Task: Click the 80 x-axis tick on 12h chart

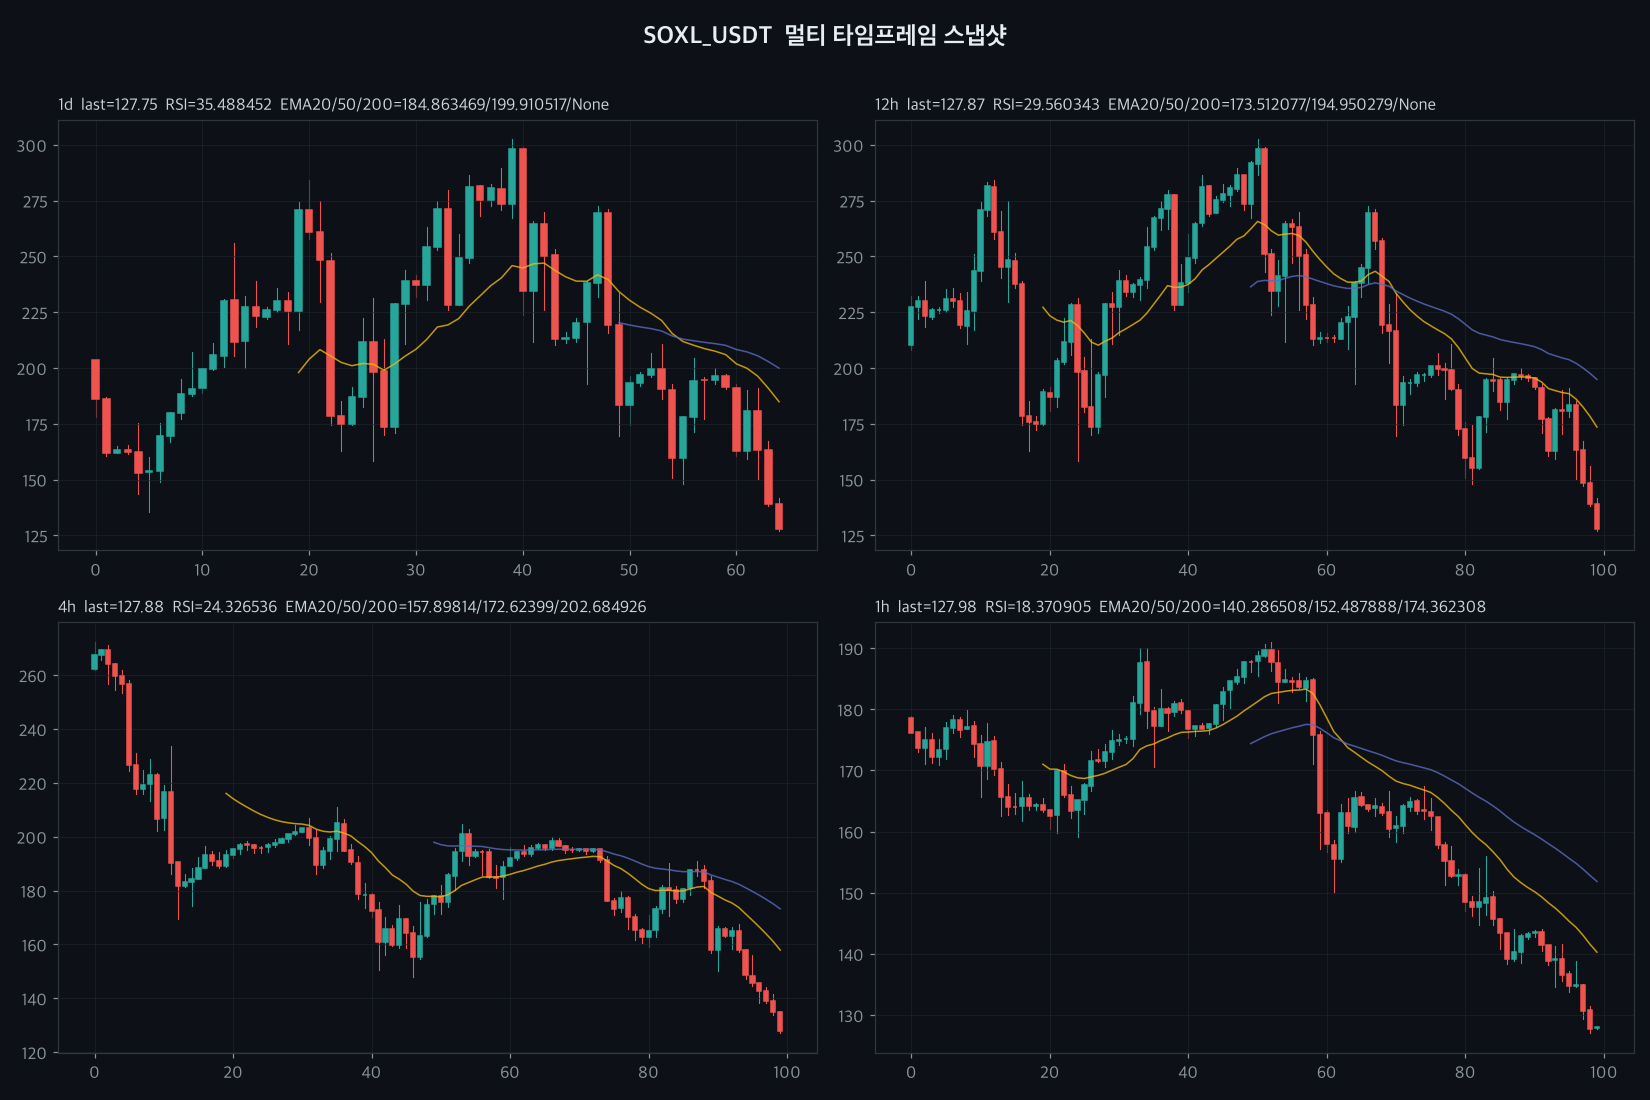Action: [1465, 570]
